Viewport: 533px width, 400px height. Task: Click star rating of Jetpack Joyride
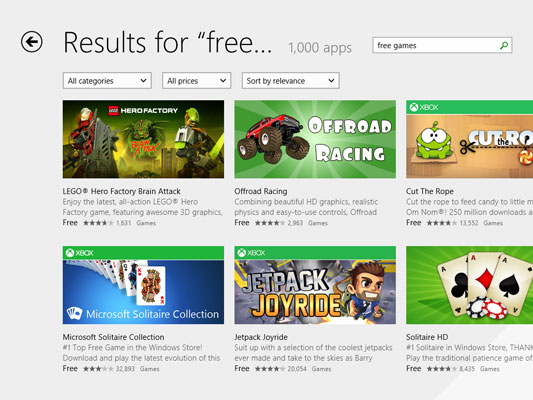270,369
